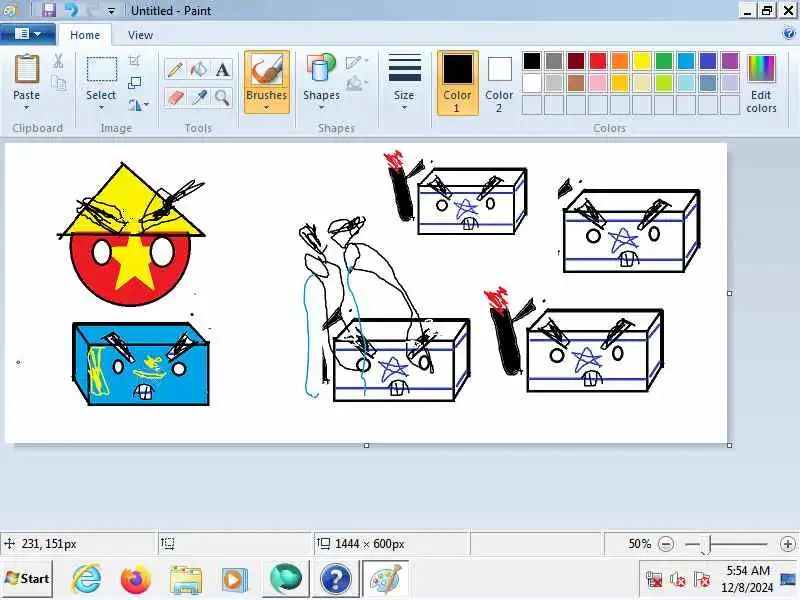
Task: Click the network icon in the system tray
Action: coord(654,579)
